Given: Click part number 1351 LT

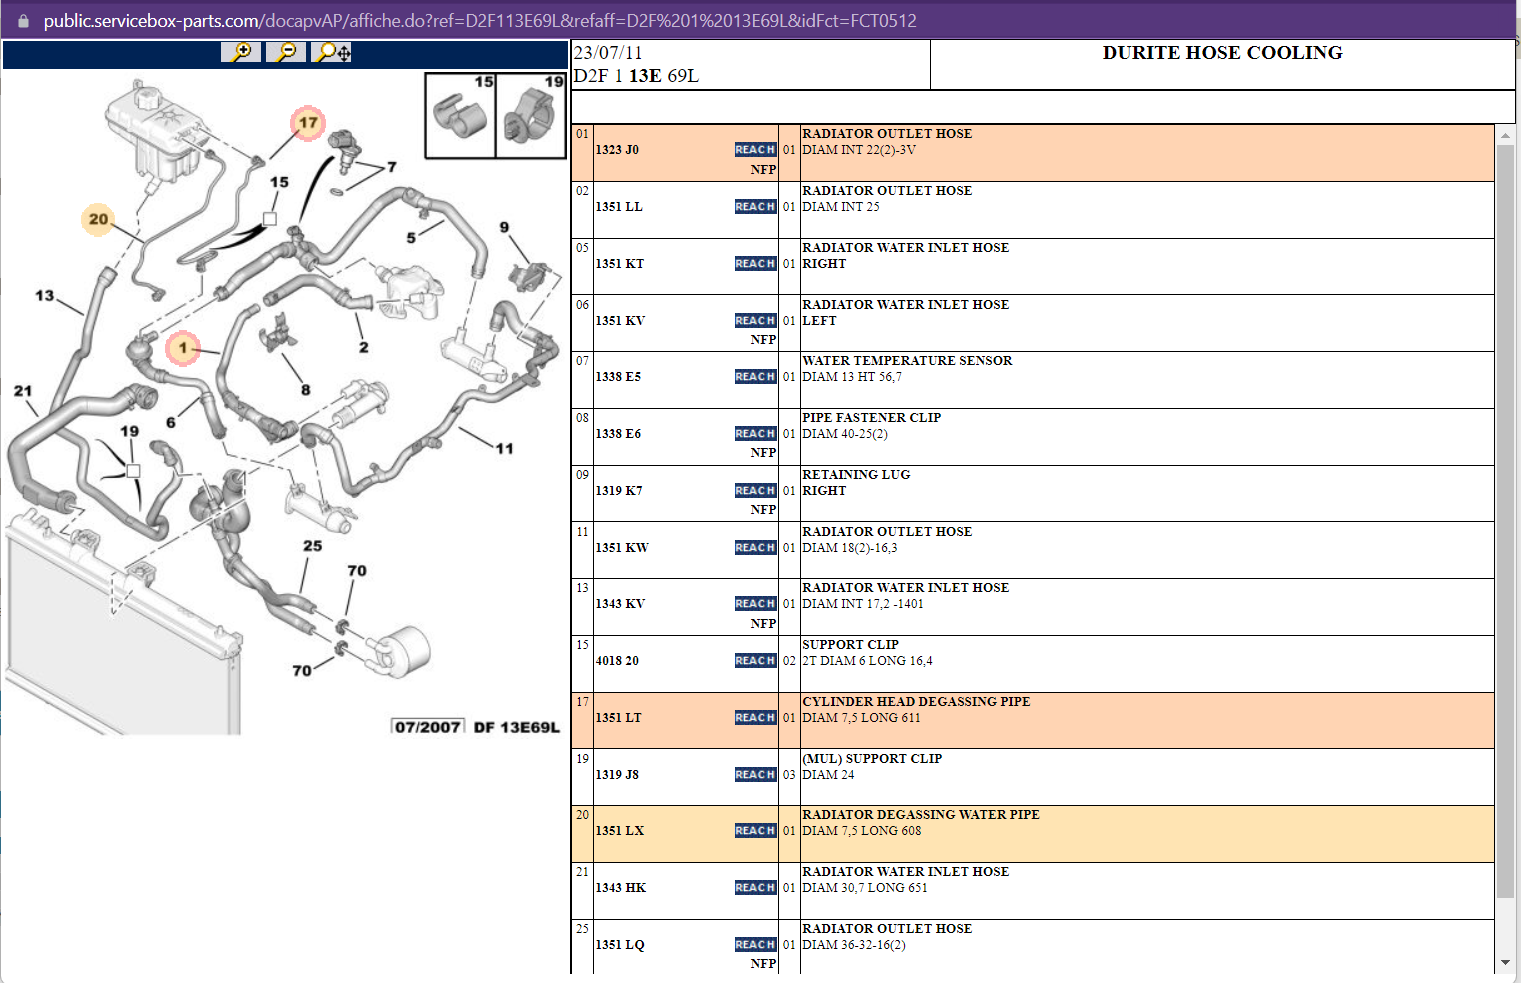Looking at the screenshot, I should pos(619,718).
